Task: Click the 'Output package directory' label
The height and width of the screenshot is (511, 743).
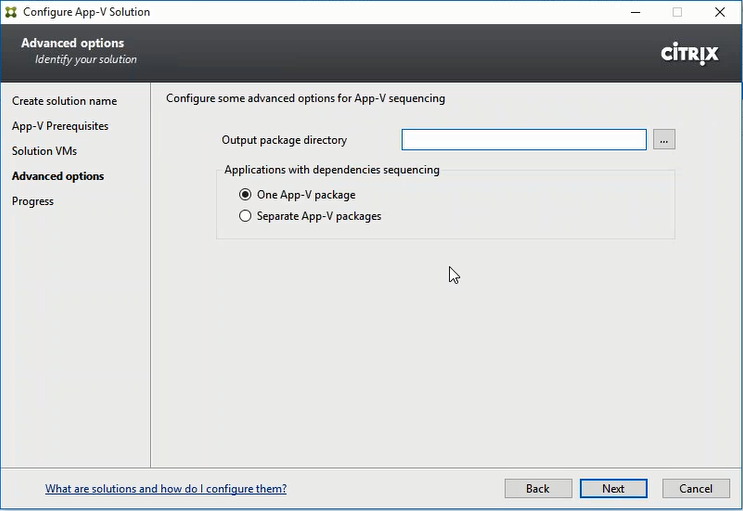Action: pyautogui.click(x=284, y=140)
